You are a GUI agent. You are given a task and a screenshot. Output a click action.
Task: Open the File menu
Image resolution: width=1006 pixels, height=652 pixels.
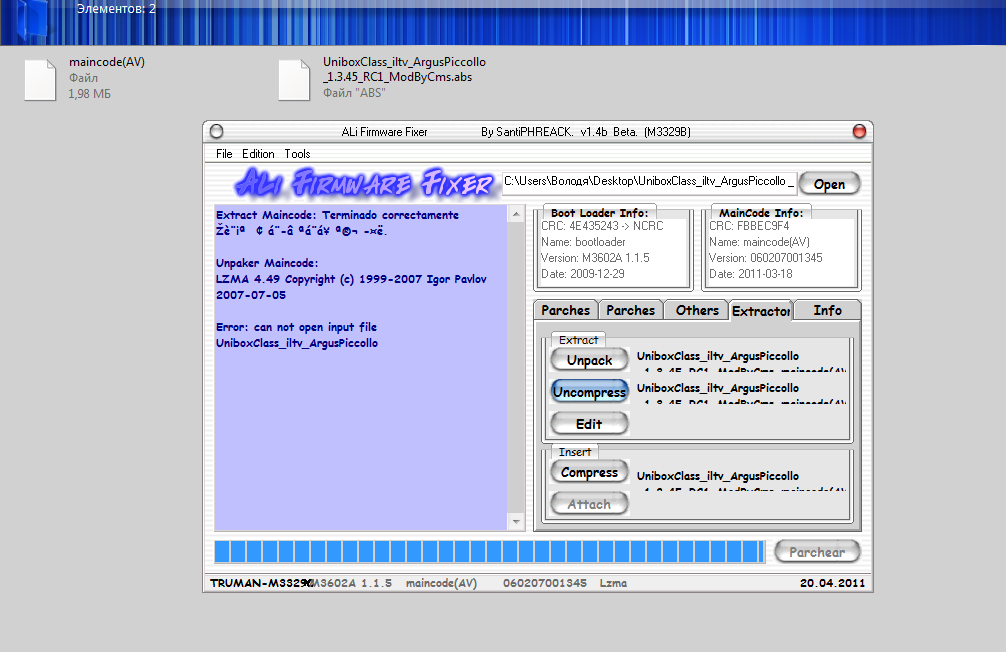click(x=224, y=154)
